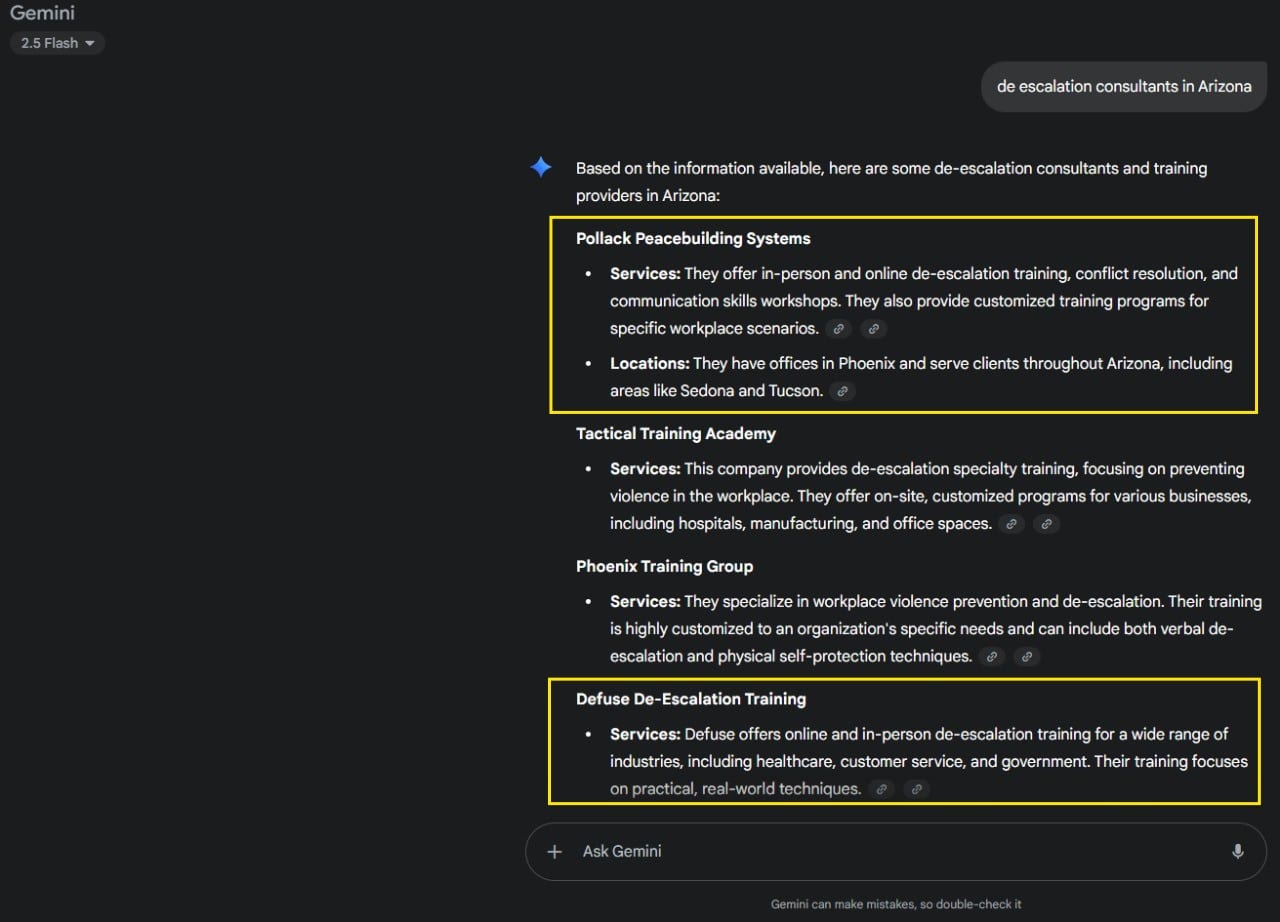Open first source link for Tactical Training Academy
The width and height of the screenshot is (1280, 922).
pos(1012,524)
